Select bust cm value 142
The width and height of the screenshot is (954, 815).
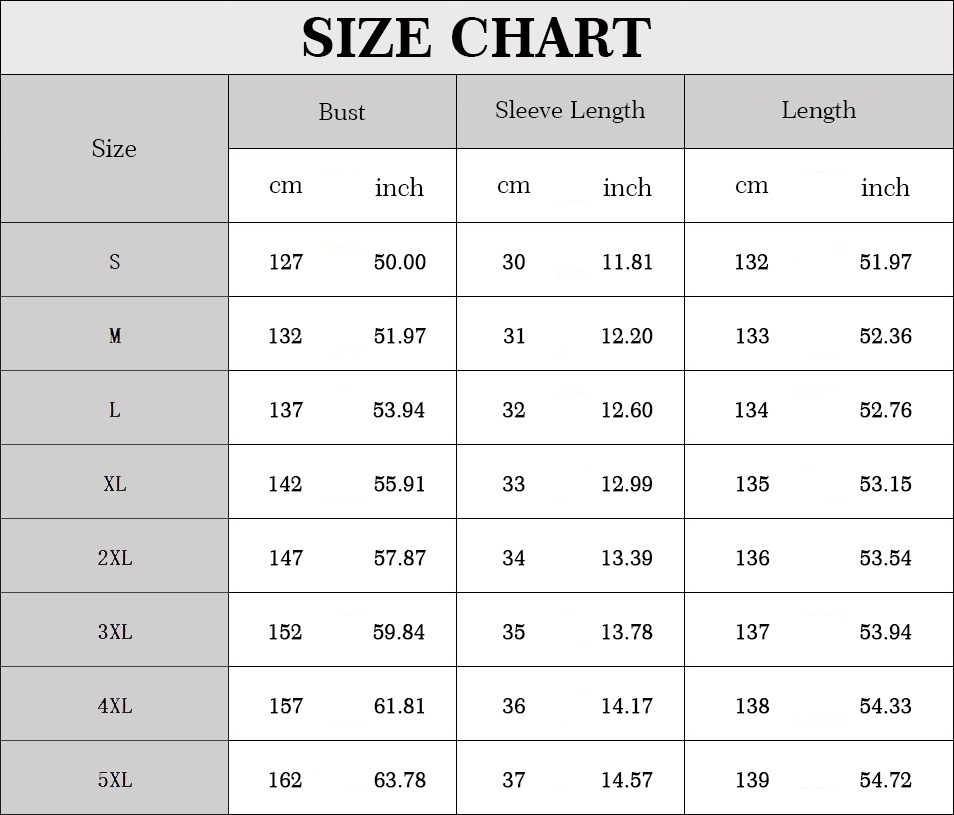[x=285, y=484]
